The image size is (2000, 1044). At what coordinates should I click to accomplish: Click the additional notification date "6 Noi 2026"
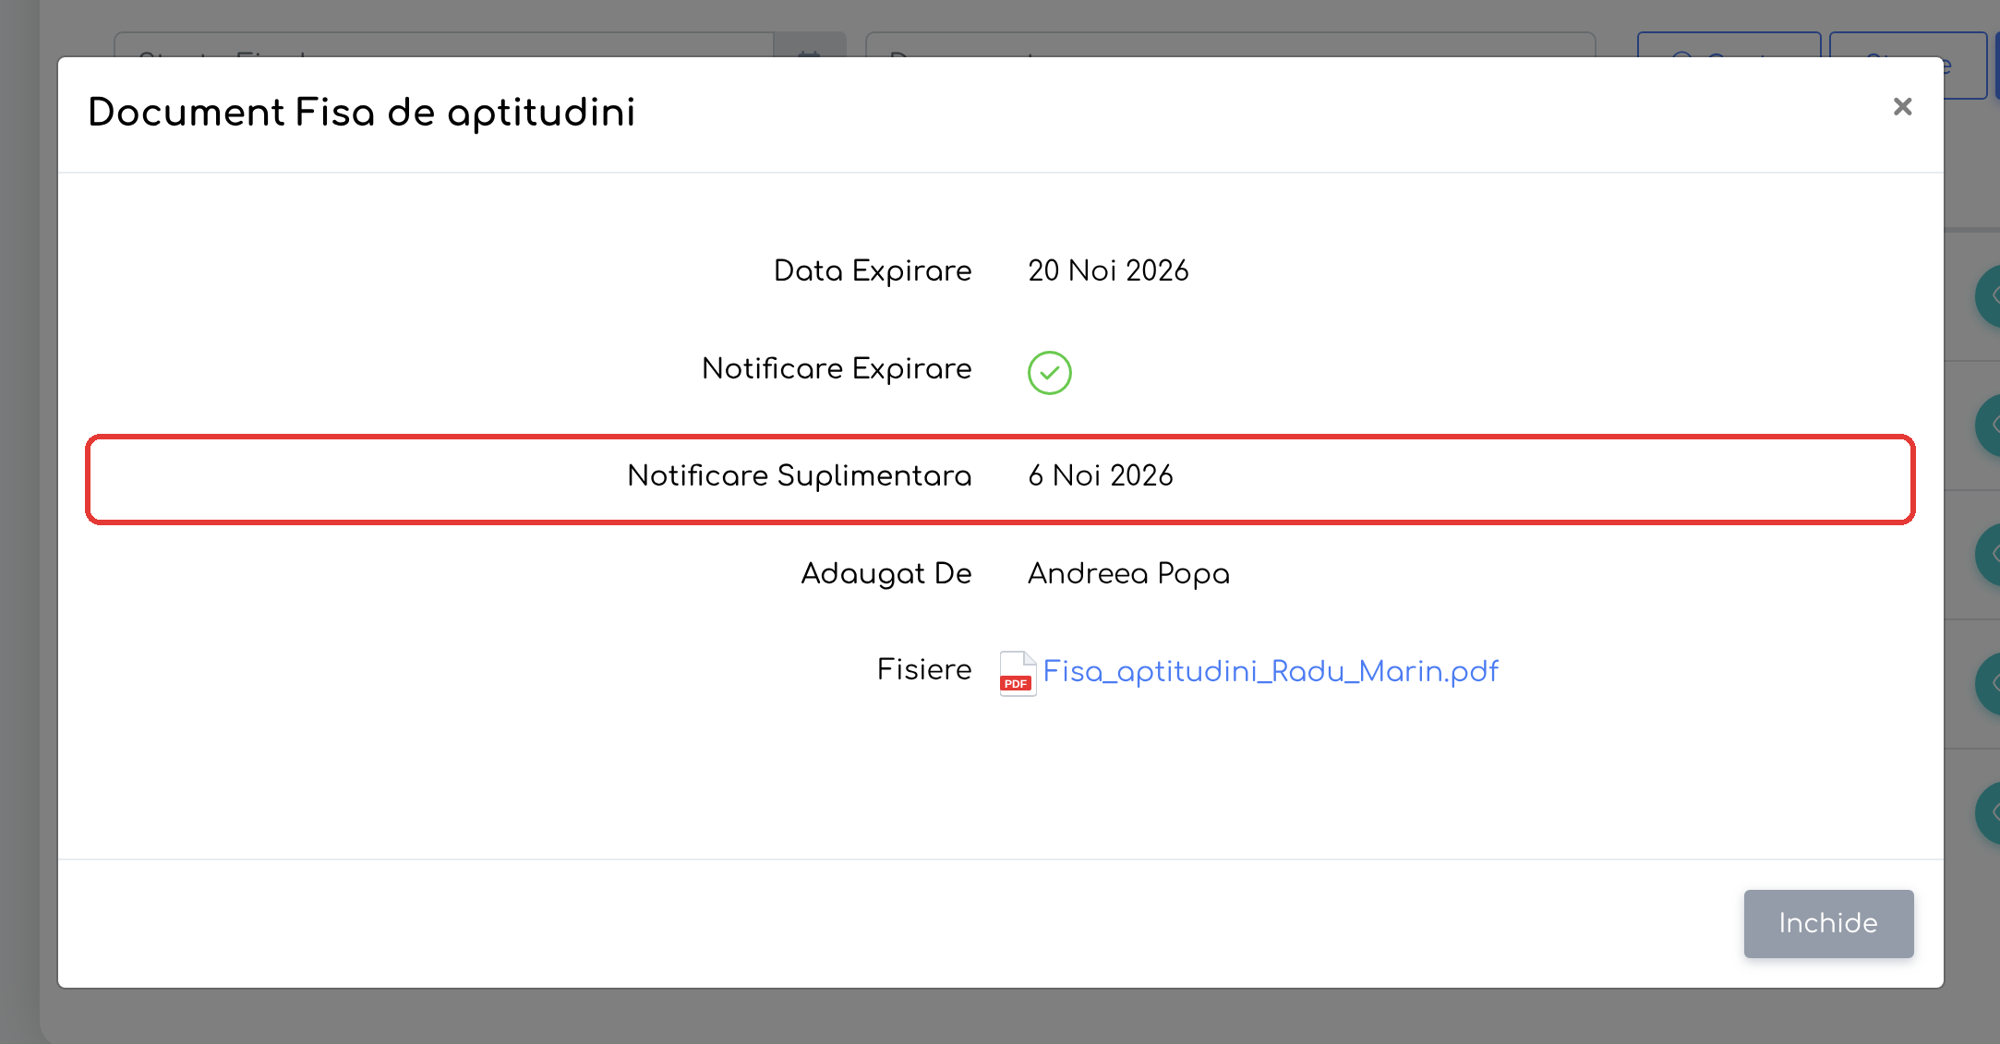1100,476
